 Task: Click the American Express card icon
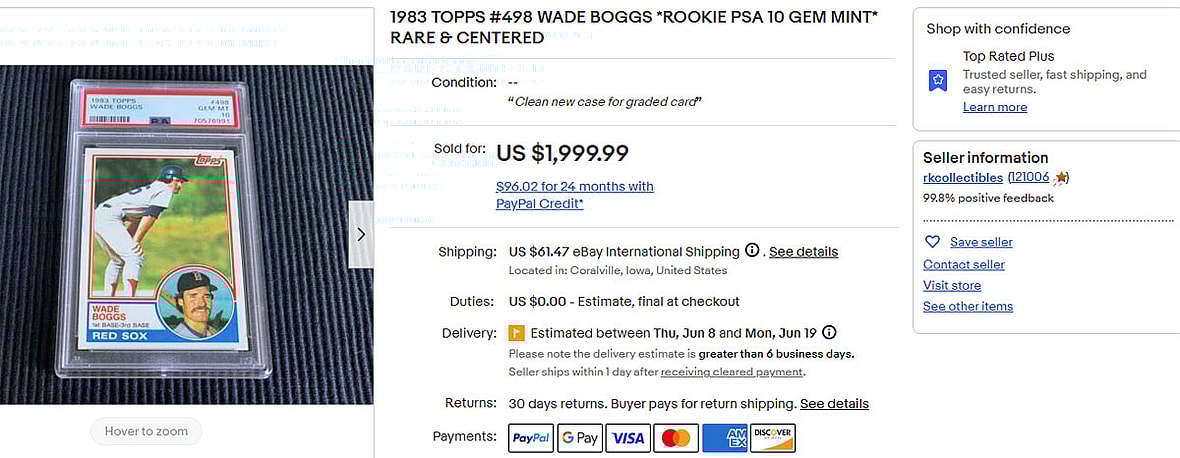pos(724,438)
